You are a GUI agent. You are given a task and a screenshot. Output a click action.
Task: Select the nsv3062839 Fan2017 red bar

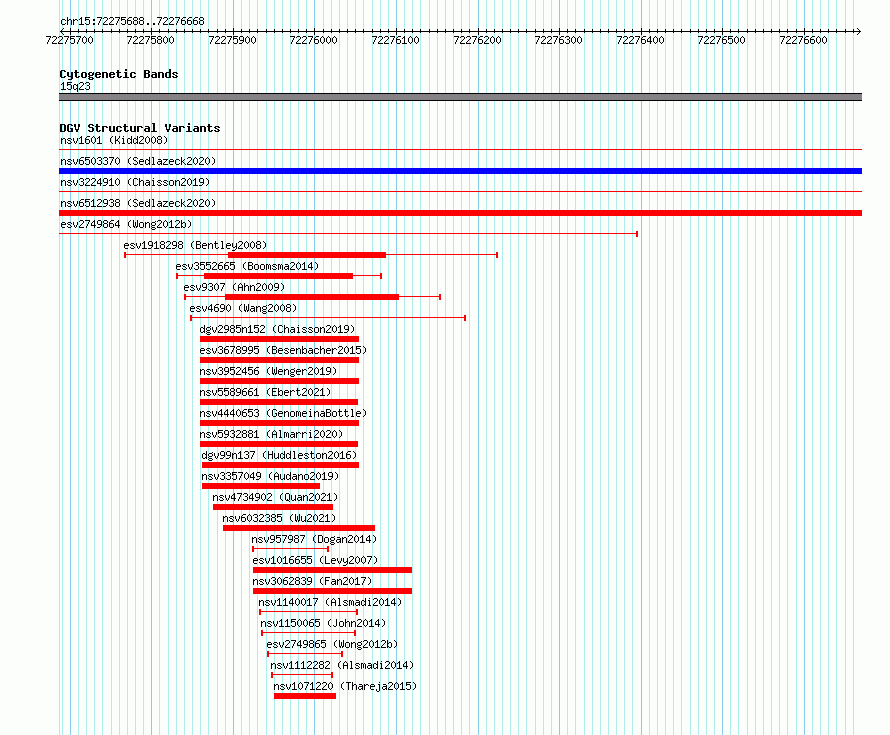(x=333, y=591)
